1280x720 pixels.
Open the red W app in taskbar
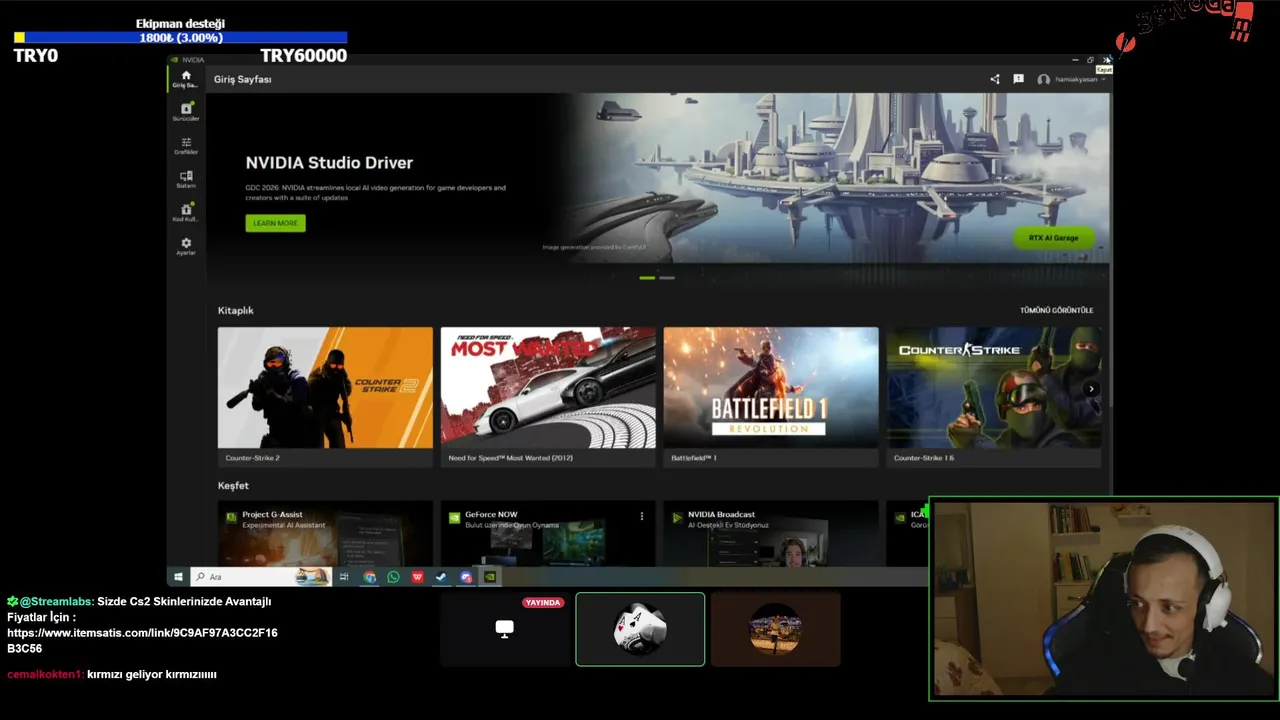[x=417, y=577]
